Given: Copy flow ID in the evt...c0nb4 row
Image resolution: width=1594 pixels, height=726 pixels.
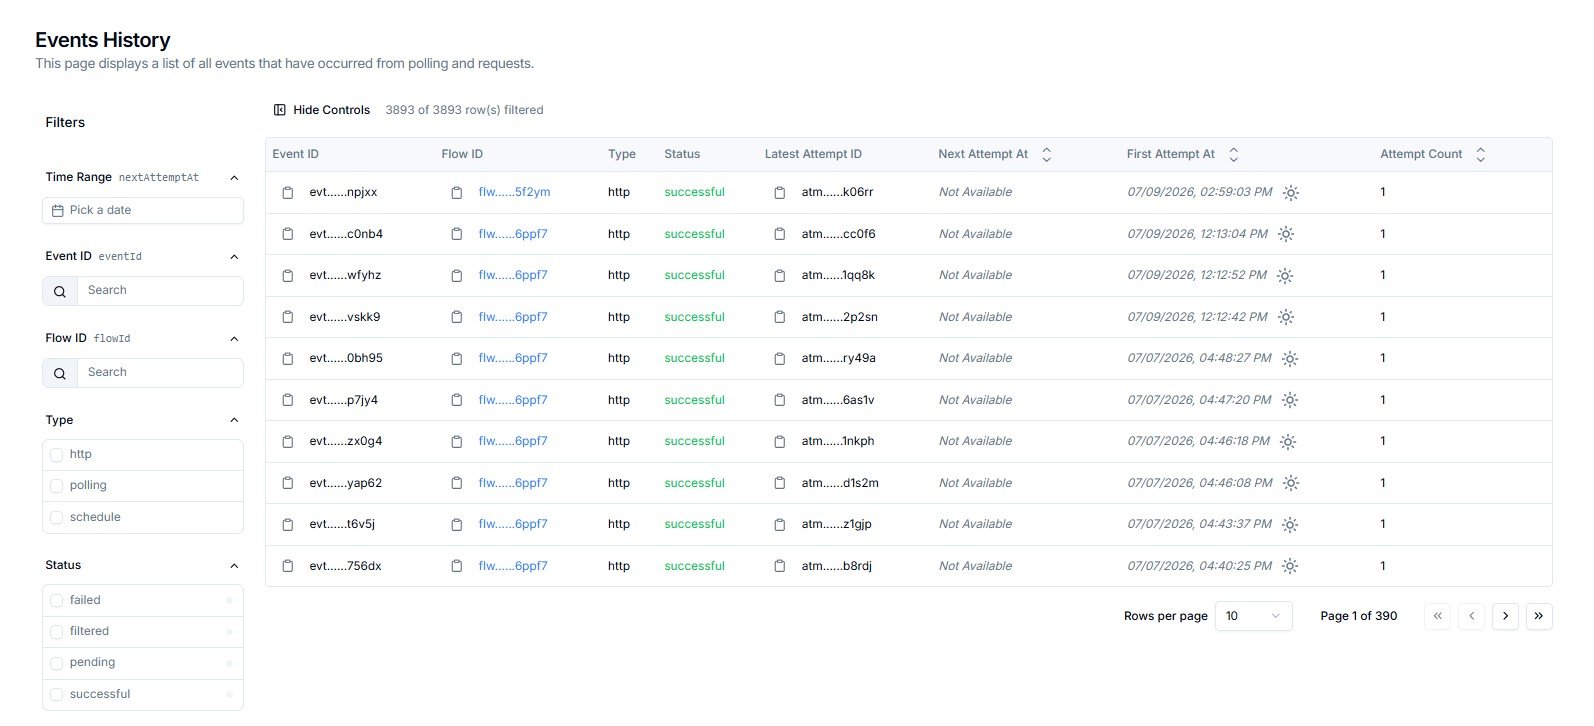Looking at the screenshot, I should (457, 234).
